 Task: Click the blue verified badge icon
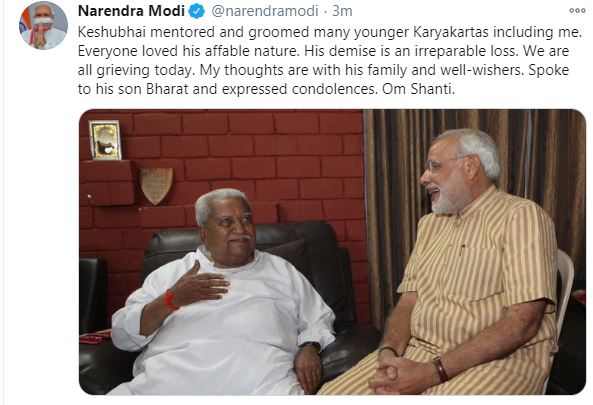(x=197, y=11)
